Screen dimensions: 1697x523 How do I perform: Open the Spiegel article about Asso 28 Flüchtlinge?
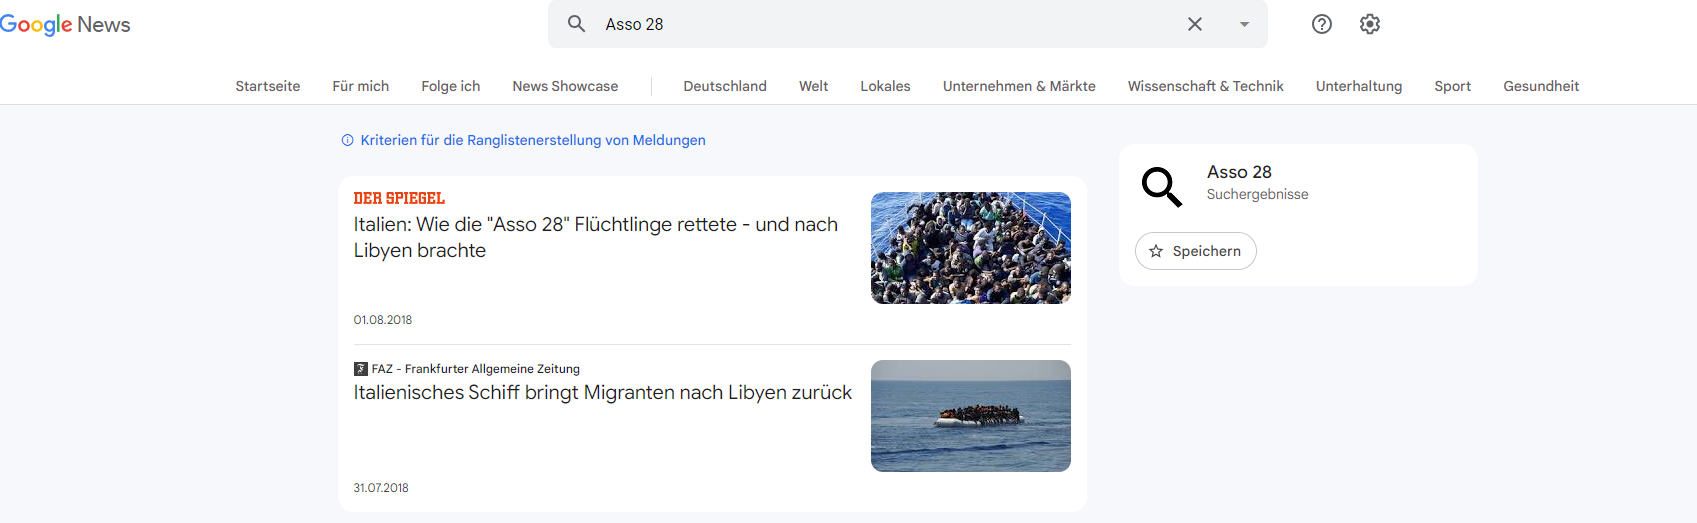(x=596, y=237)
